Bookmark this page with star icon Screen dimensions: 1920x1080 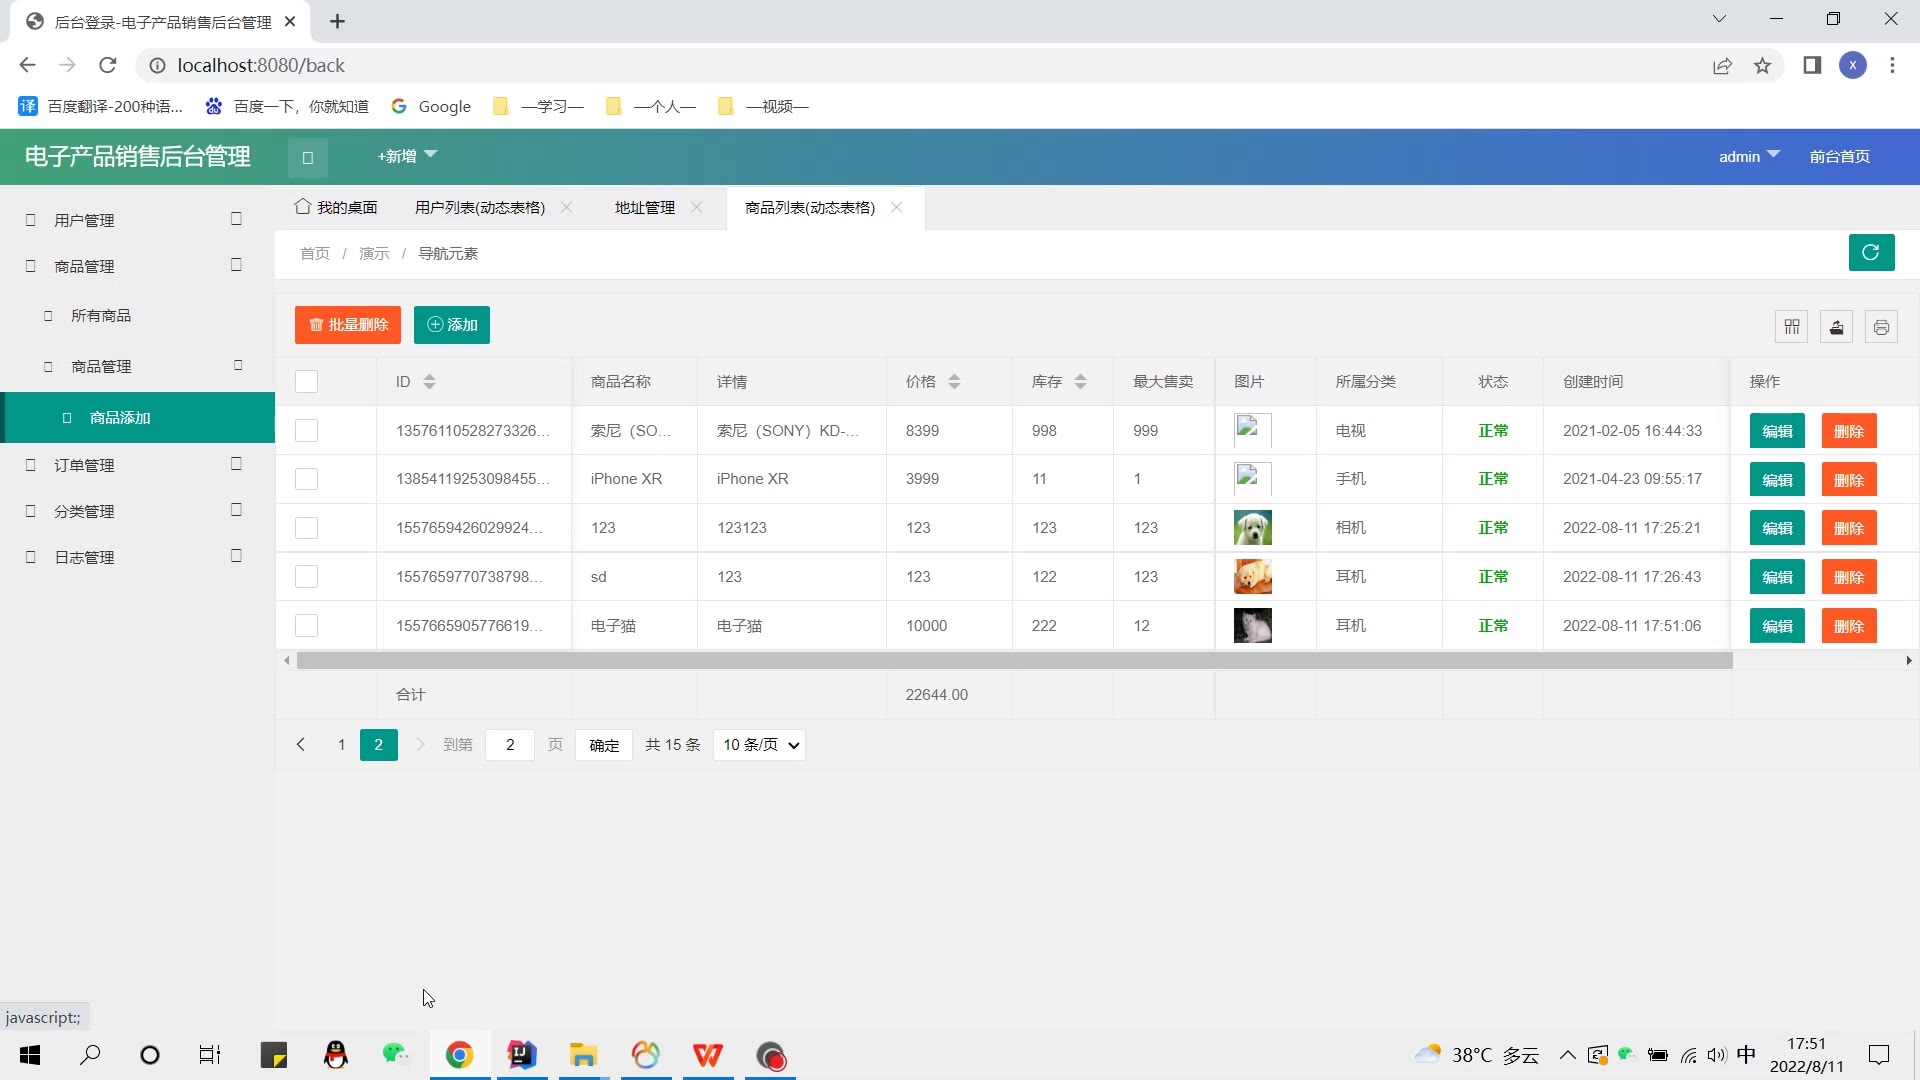click(1762, 66)
